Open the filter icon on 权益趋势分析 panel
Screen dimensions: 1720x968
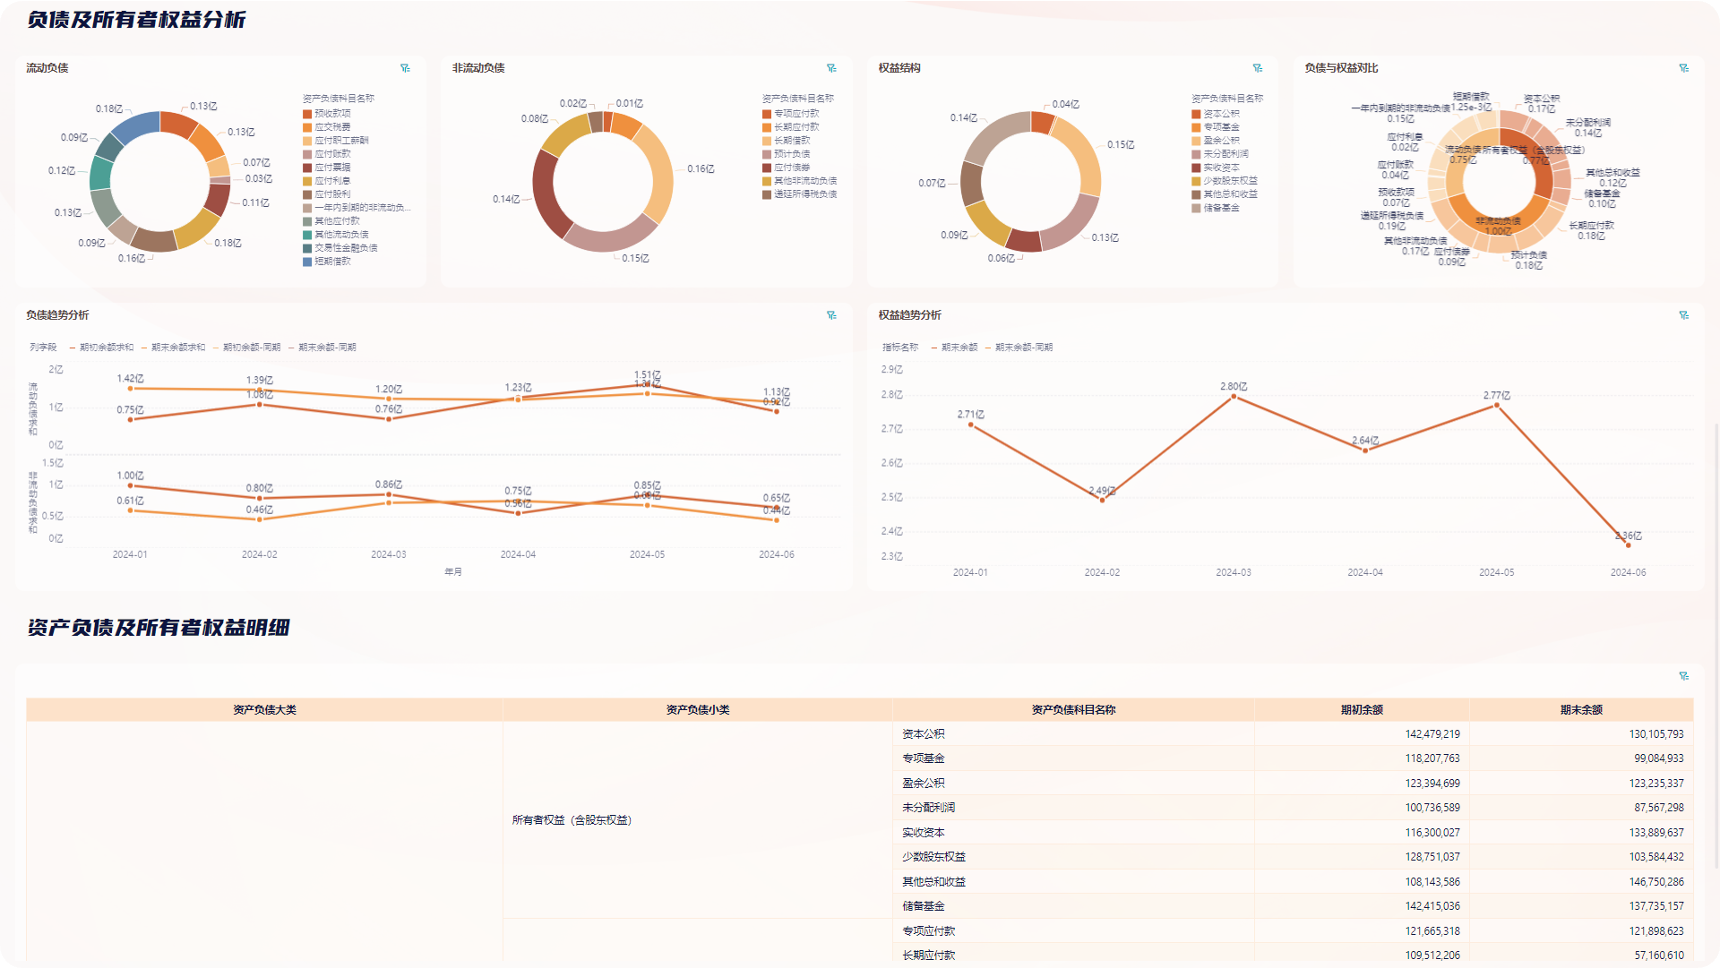tap(1683, 315)
